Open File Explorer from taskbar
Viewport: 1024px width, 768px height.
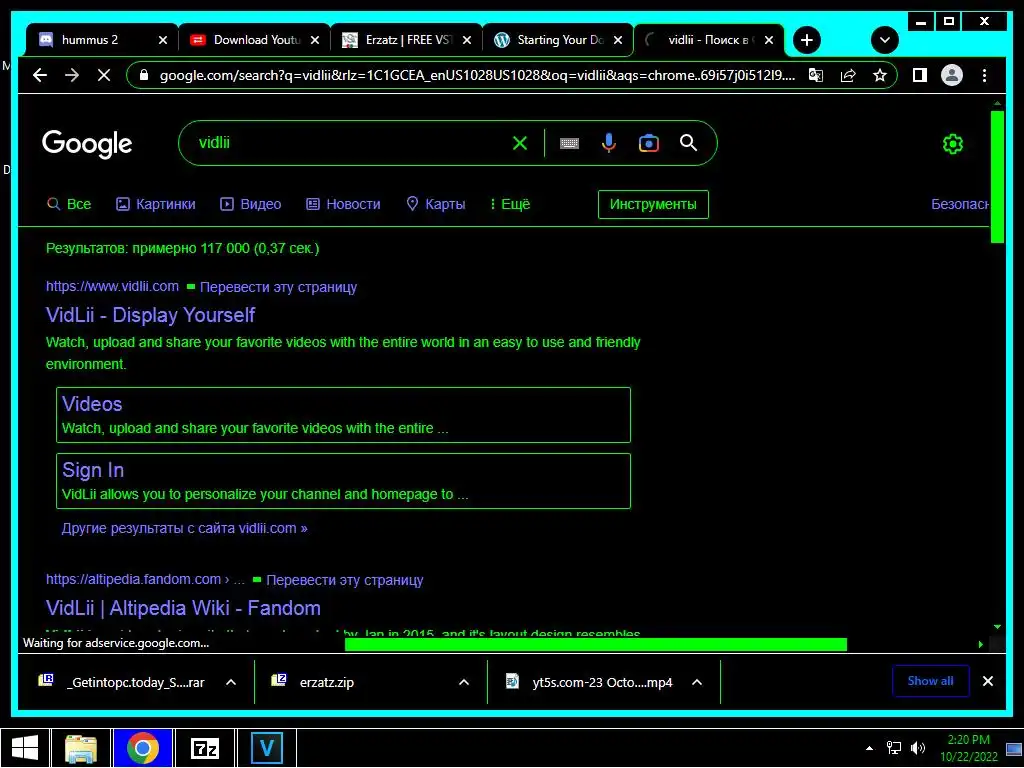click(x=80, y=748)
